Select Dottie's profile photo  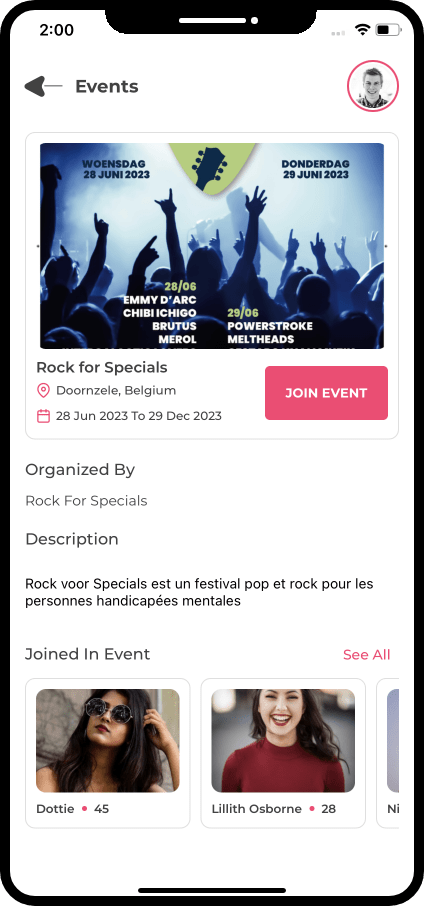pyautogui.click(x=108, y=740)
